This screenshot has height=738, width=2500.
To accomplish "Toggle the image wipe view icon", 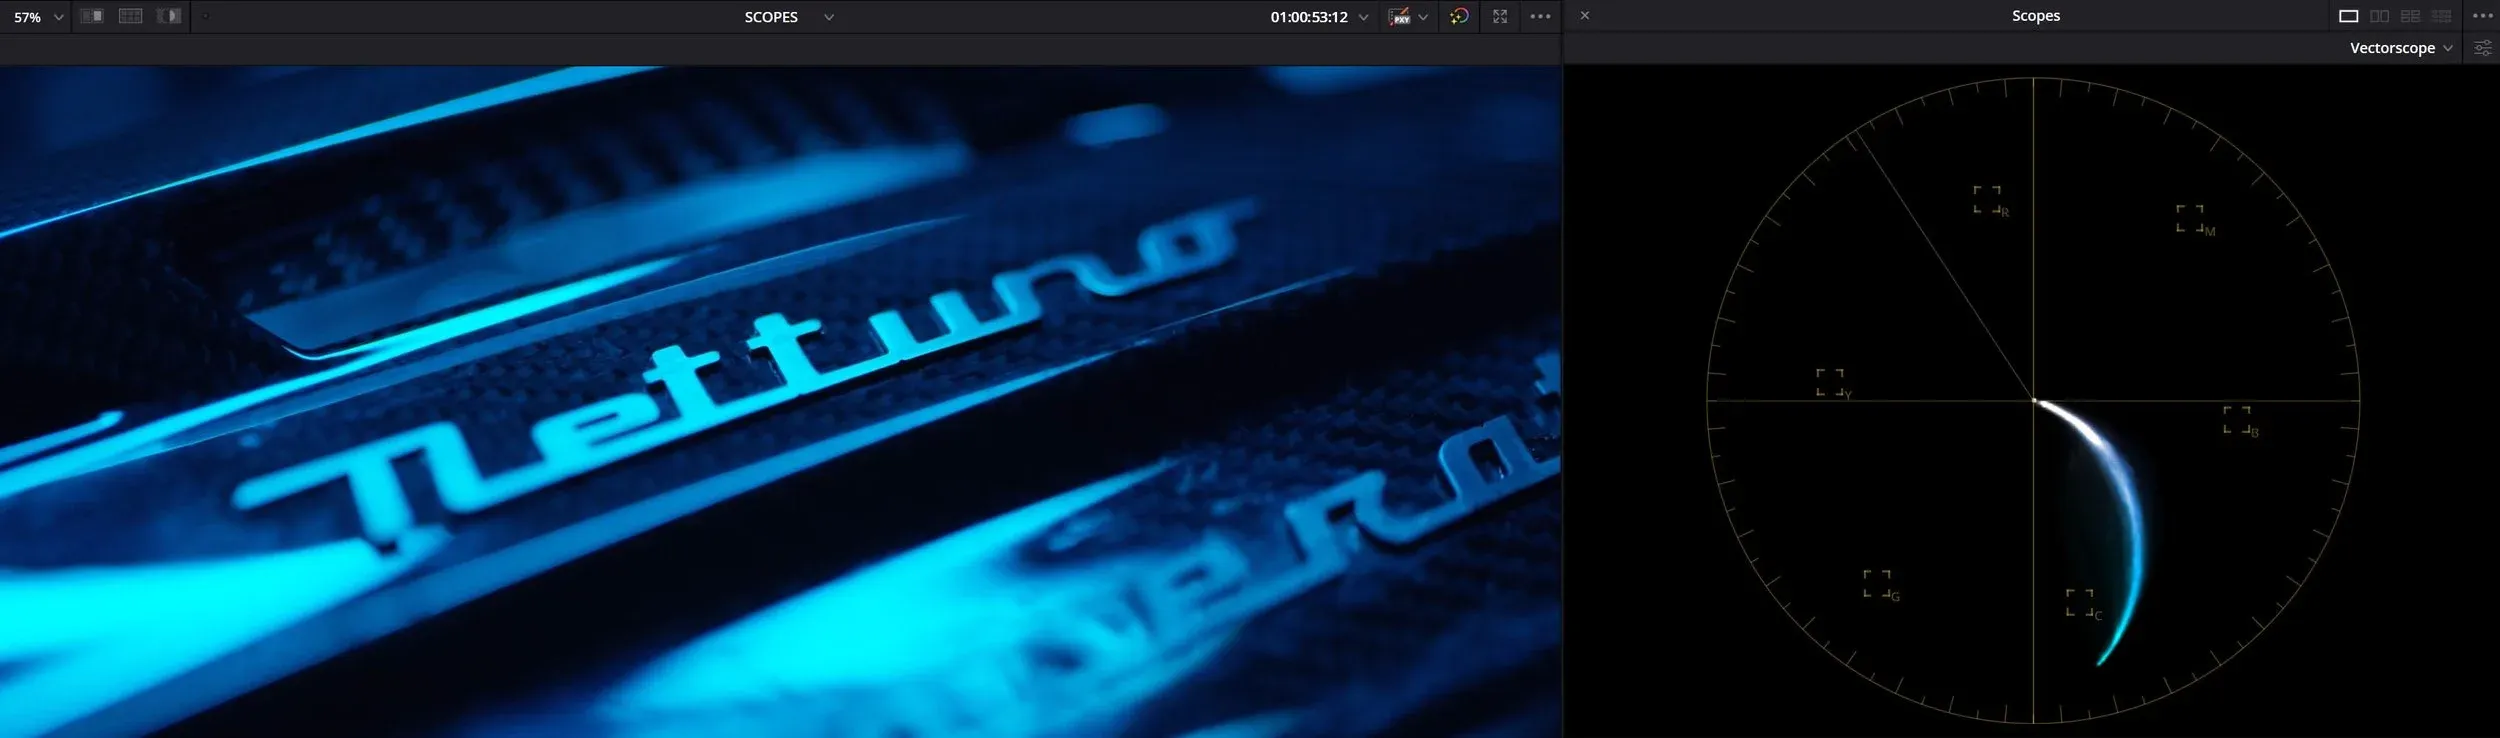I will (92, 16).
